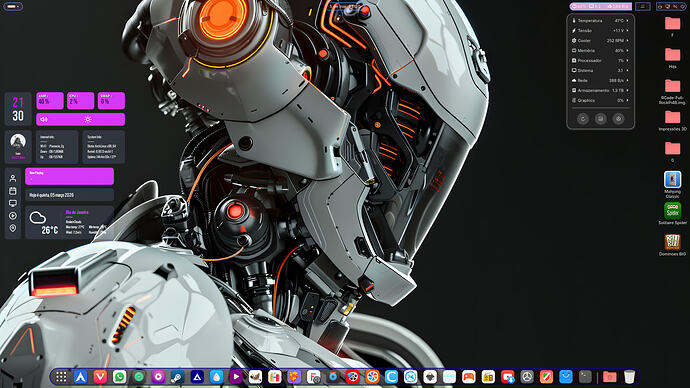Viewport: 690px width, 388px height.
Task: Open WhatsApp from the dock
Action: pos(119,377)
